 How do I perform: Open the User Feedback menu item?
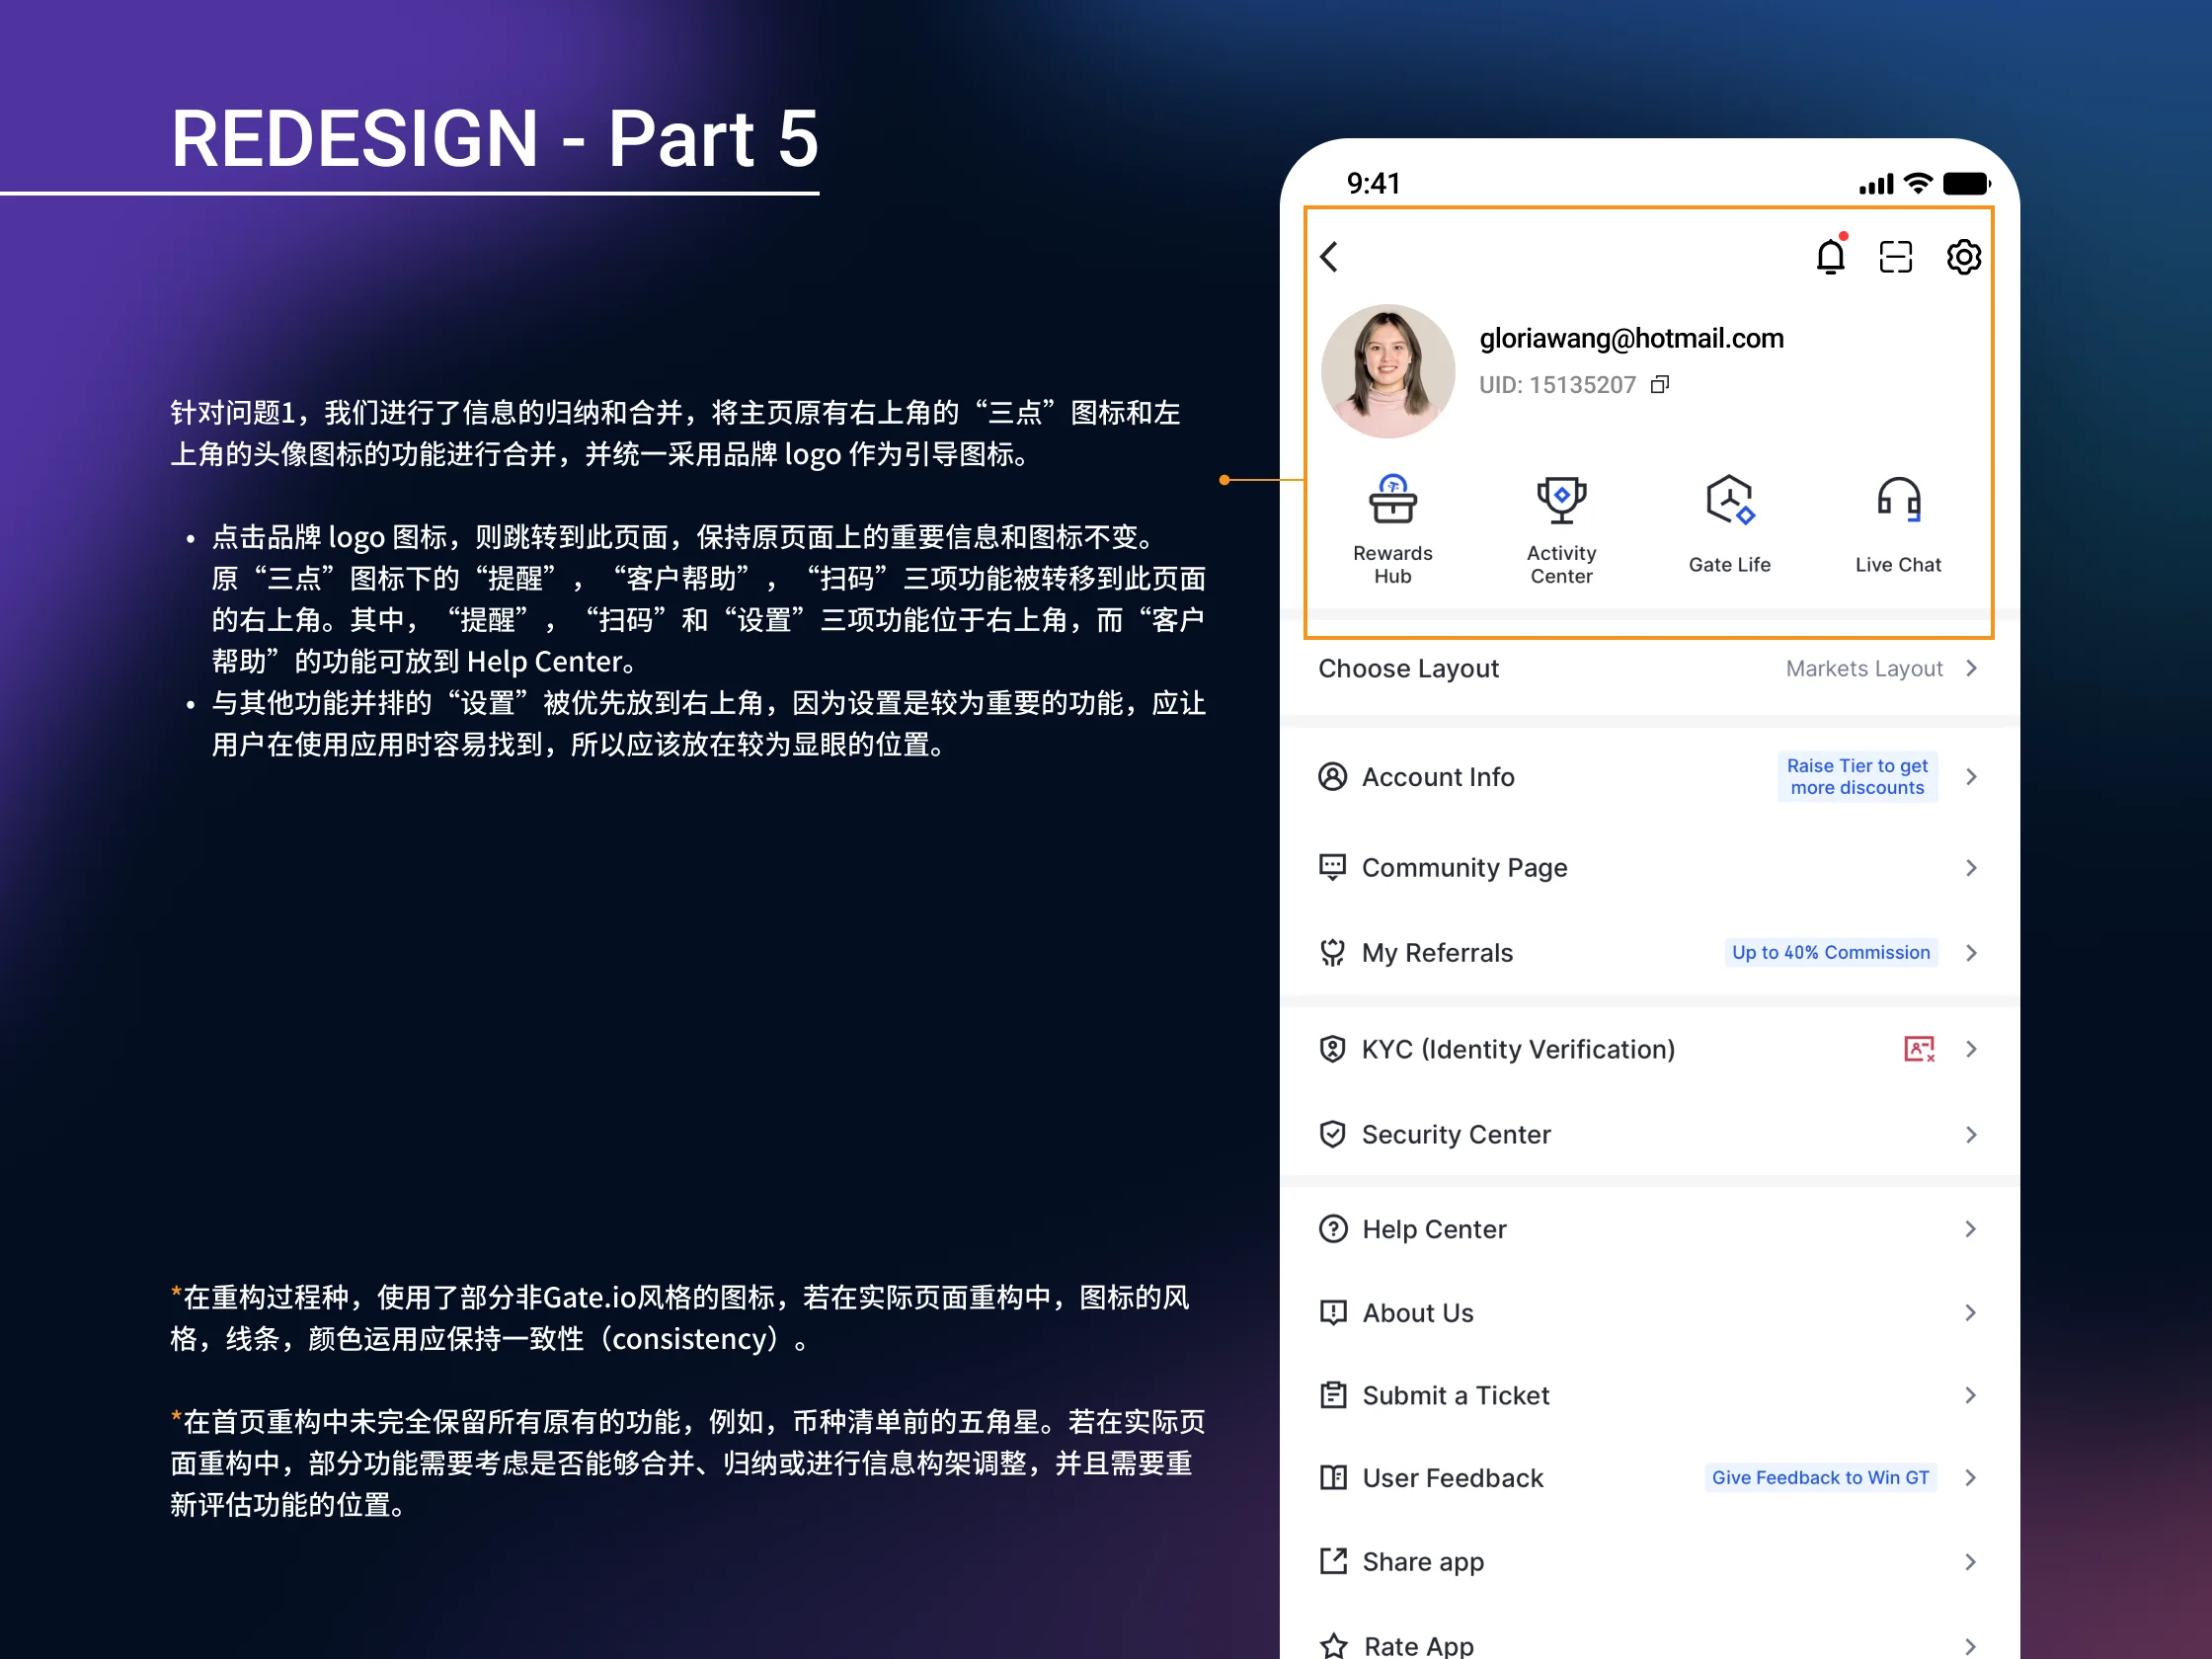tap(1650, 1478)
